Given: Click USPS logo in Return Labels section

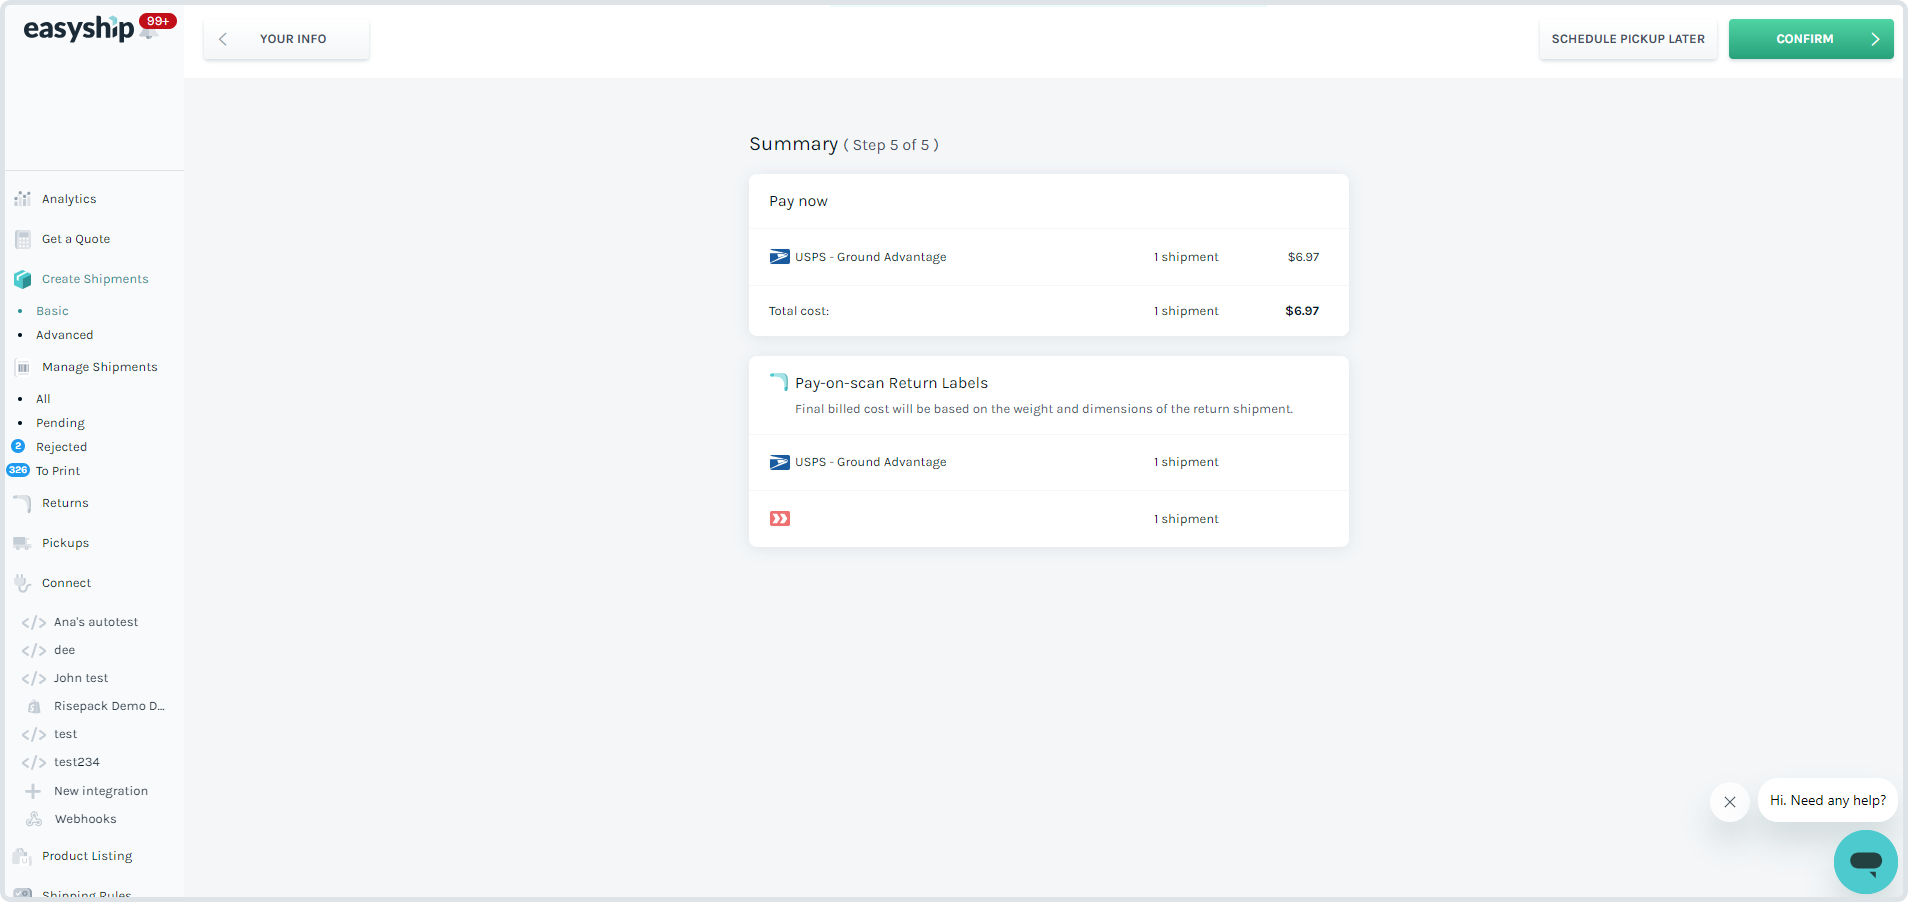Looking at the screenshot, I should click(x=780, y=462).
